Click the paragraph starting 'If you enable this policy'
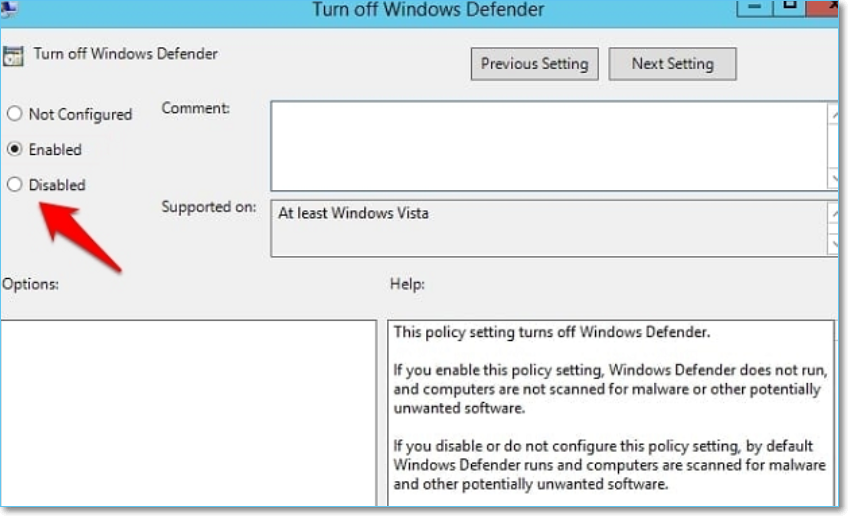The width and height of the screenshot is (848, 516). click(x=610, y=389)
